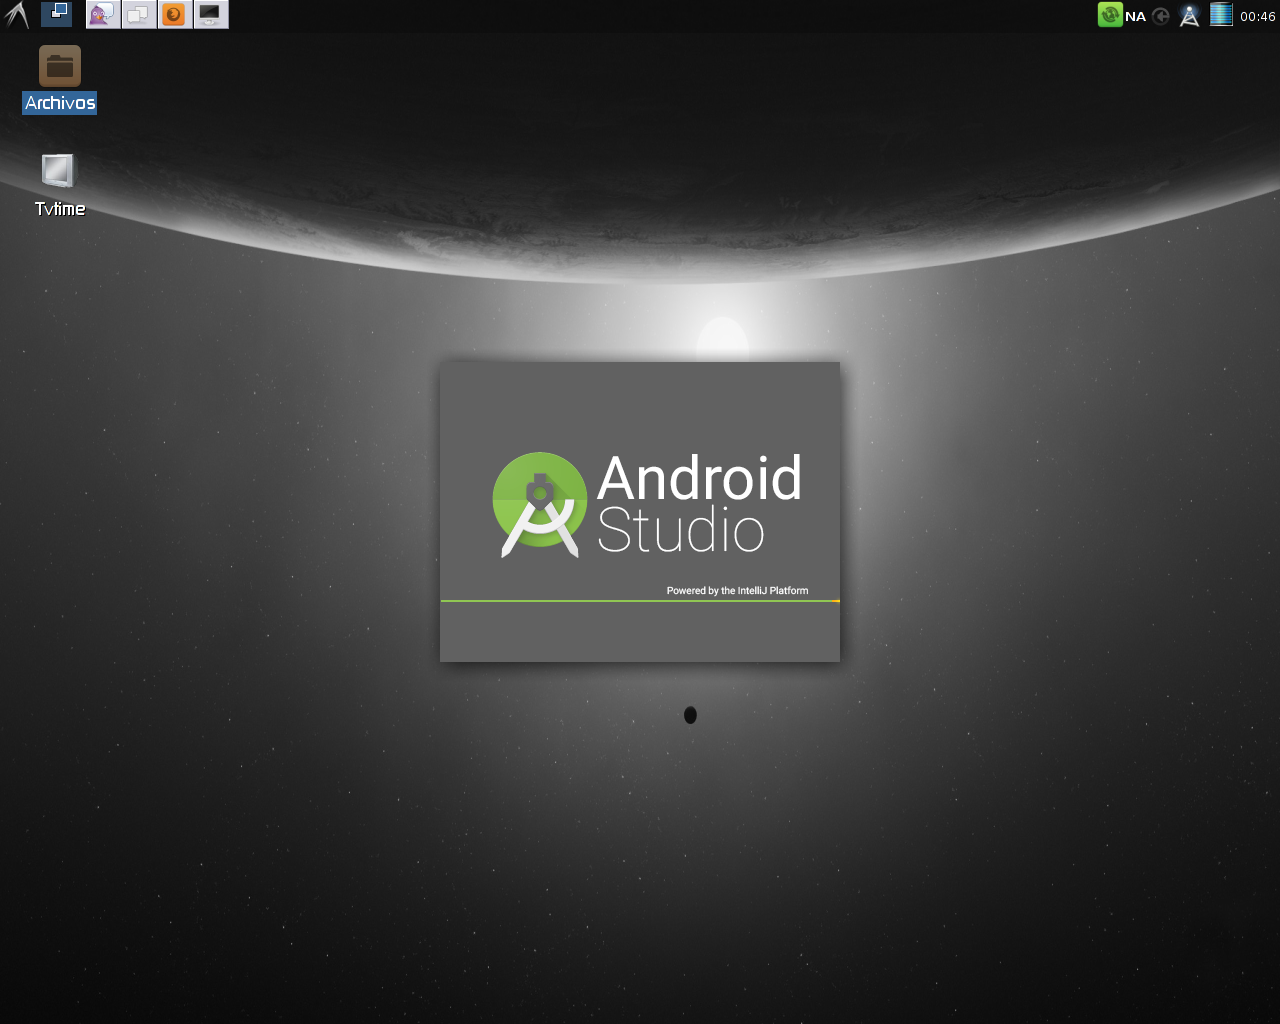Open the wireless network tower icon

(x=1189, y=16)
